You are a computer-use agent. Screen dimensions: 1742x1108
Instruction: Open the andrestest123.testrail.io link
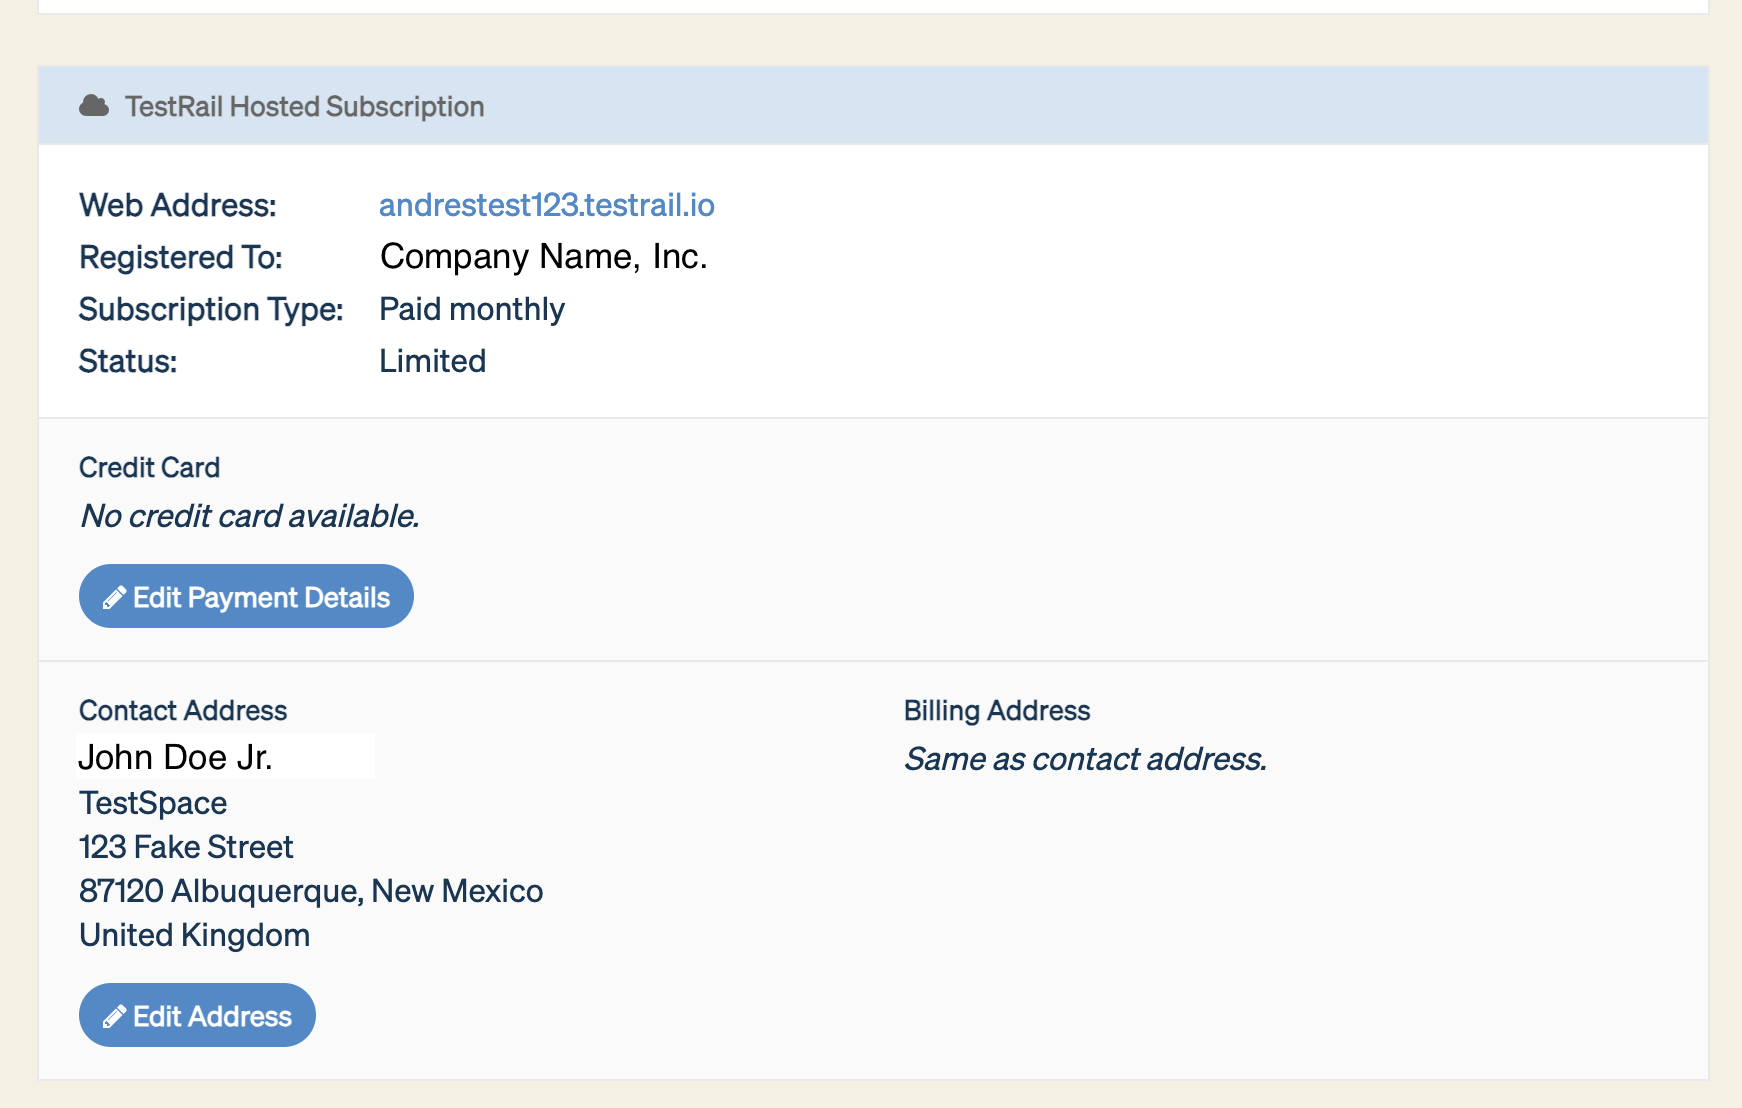point(546,205)
